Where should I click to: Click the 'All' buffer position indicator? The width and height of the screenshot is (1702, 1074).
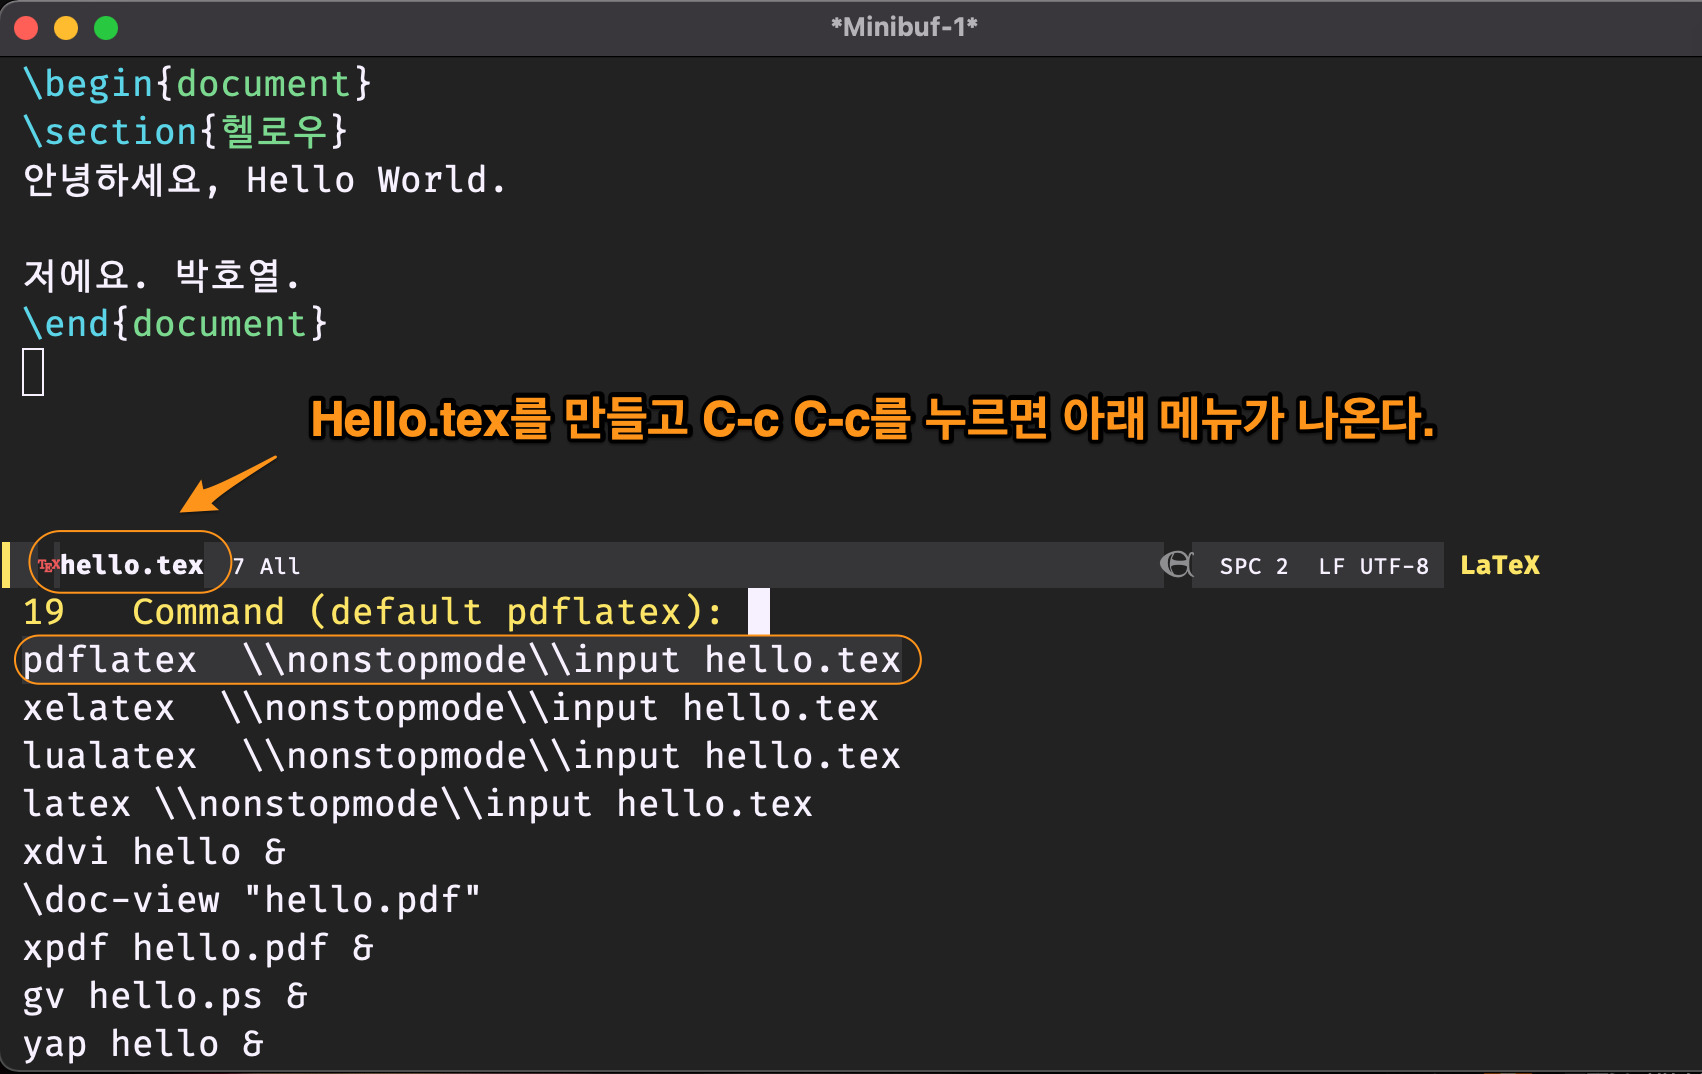click(x=280, y=567)
